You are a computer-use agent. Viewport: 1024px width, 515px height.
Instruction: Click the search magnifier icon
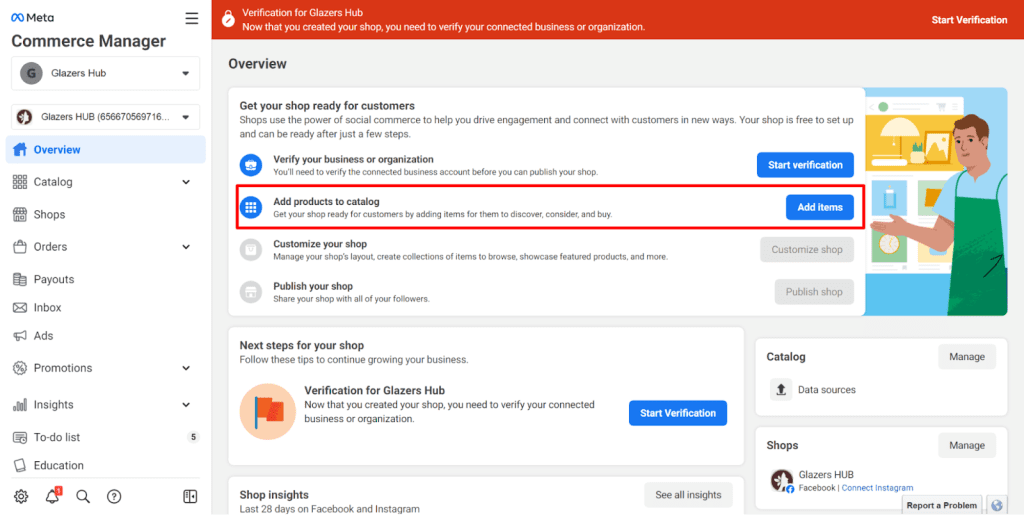tap(83, 497)
